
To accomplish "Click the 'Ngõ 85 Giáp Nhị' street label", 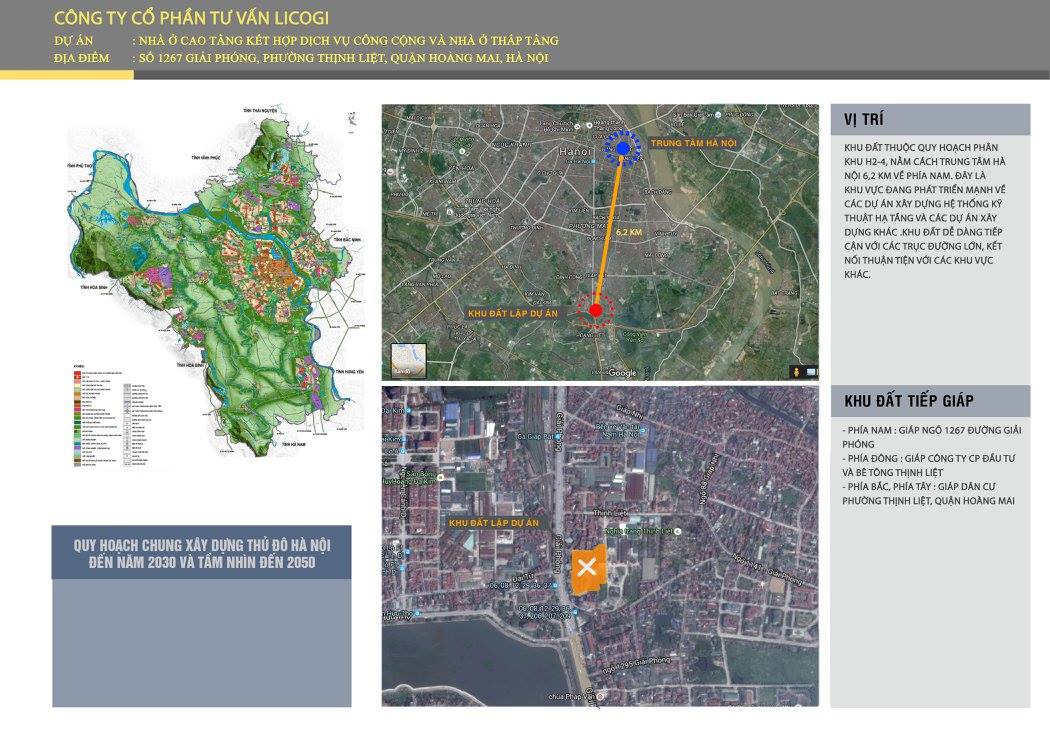I will [709, 479].
